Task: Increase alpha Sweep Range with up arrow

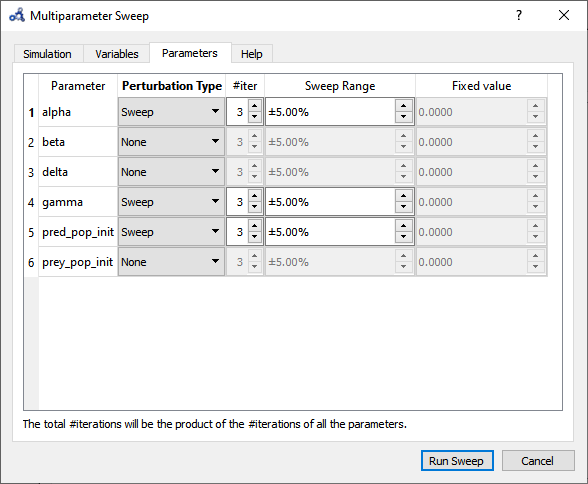Action: point(404,106)
